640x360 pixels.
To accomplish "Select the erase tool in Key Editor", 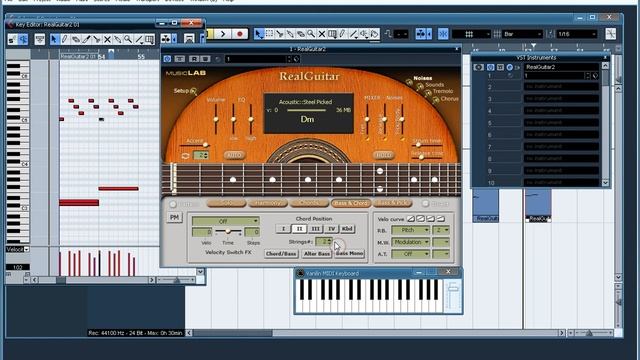I will [76, 39].
